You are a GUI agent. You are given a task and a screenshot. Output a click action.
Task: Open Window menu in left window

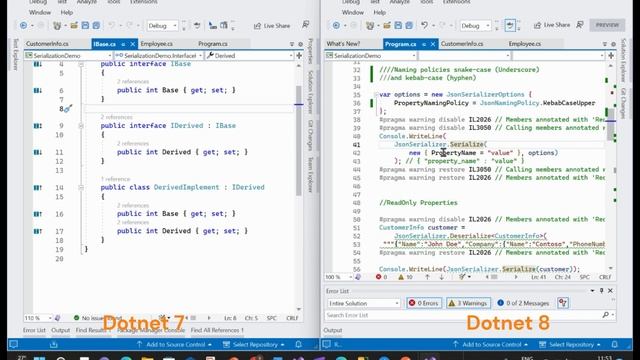pyautogui.click(x=40, y=12)
